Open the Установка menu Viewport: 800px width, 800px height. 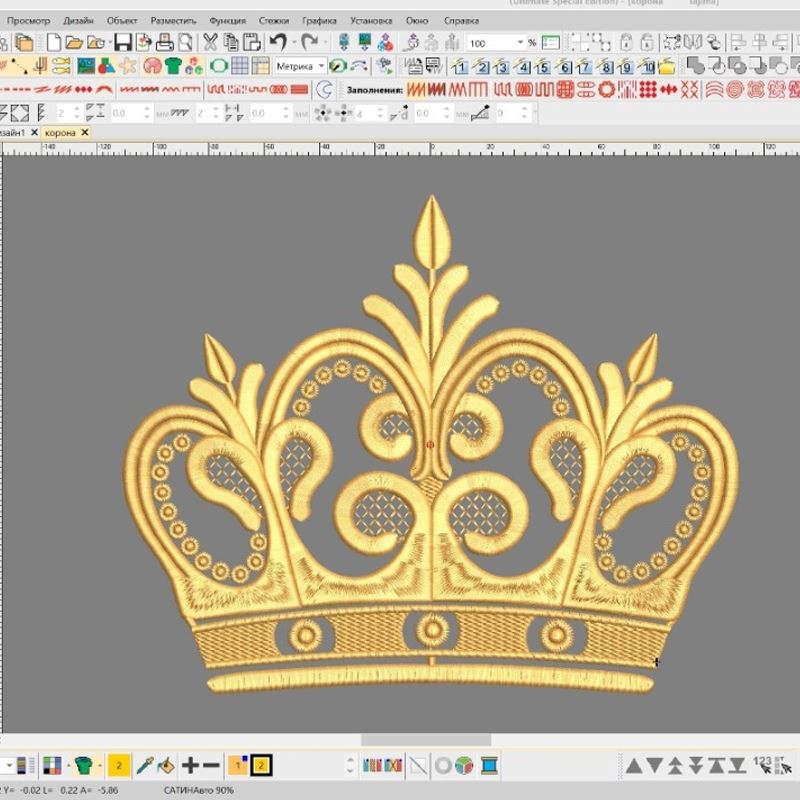click(x=371, y=20)
